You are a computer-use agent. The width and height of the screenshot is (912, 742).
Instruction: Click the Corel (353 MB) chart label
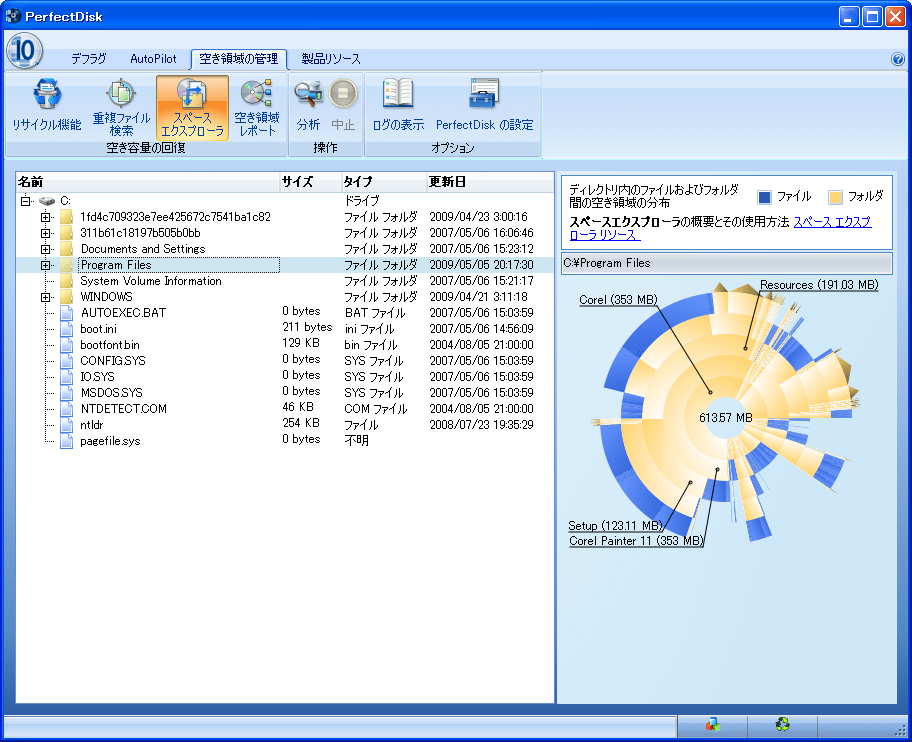click(x=618, y=300)
